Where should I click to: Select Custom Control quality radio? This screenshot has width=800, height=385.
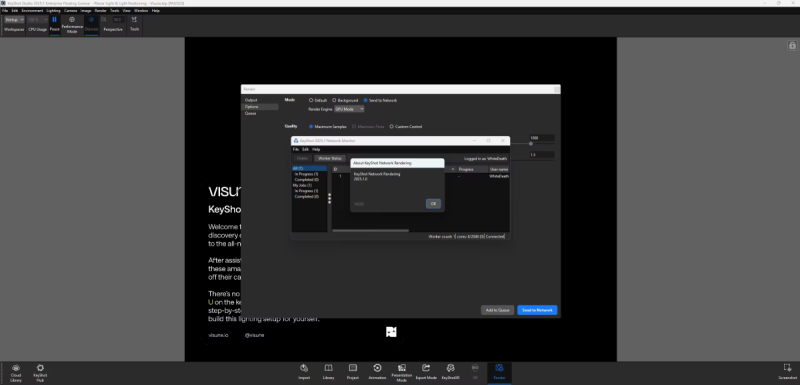(x=391, y=126)
